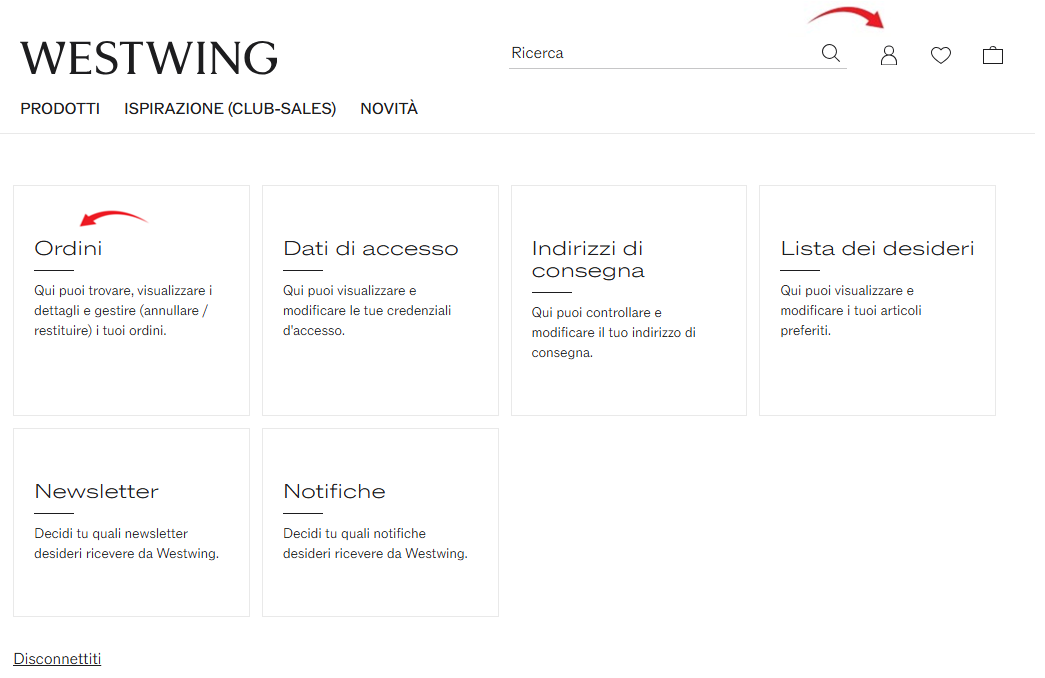The image size is (1045, 678).
Task: Click text 'modificare il tuo indirizzo di'
Action: [x=614, y=333]
